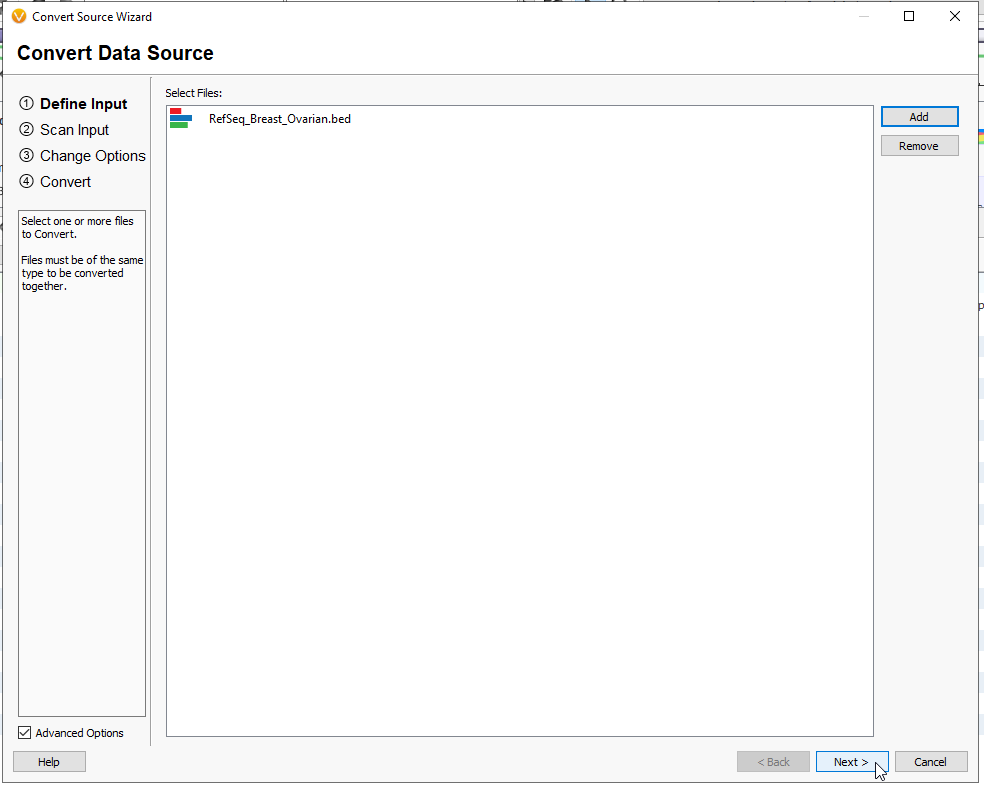This screenshot has height=794, width=984.
Task: Maximize the Convert Source Wizard window
Action: pyautogui.click(x=908, y=16)
